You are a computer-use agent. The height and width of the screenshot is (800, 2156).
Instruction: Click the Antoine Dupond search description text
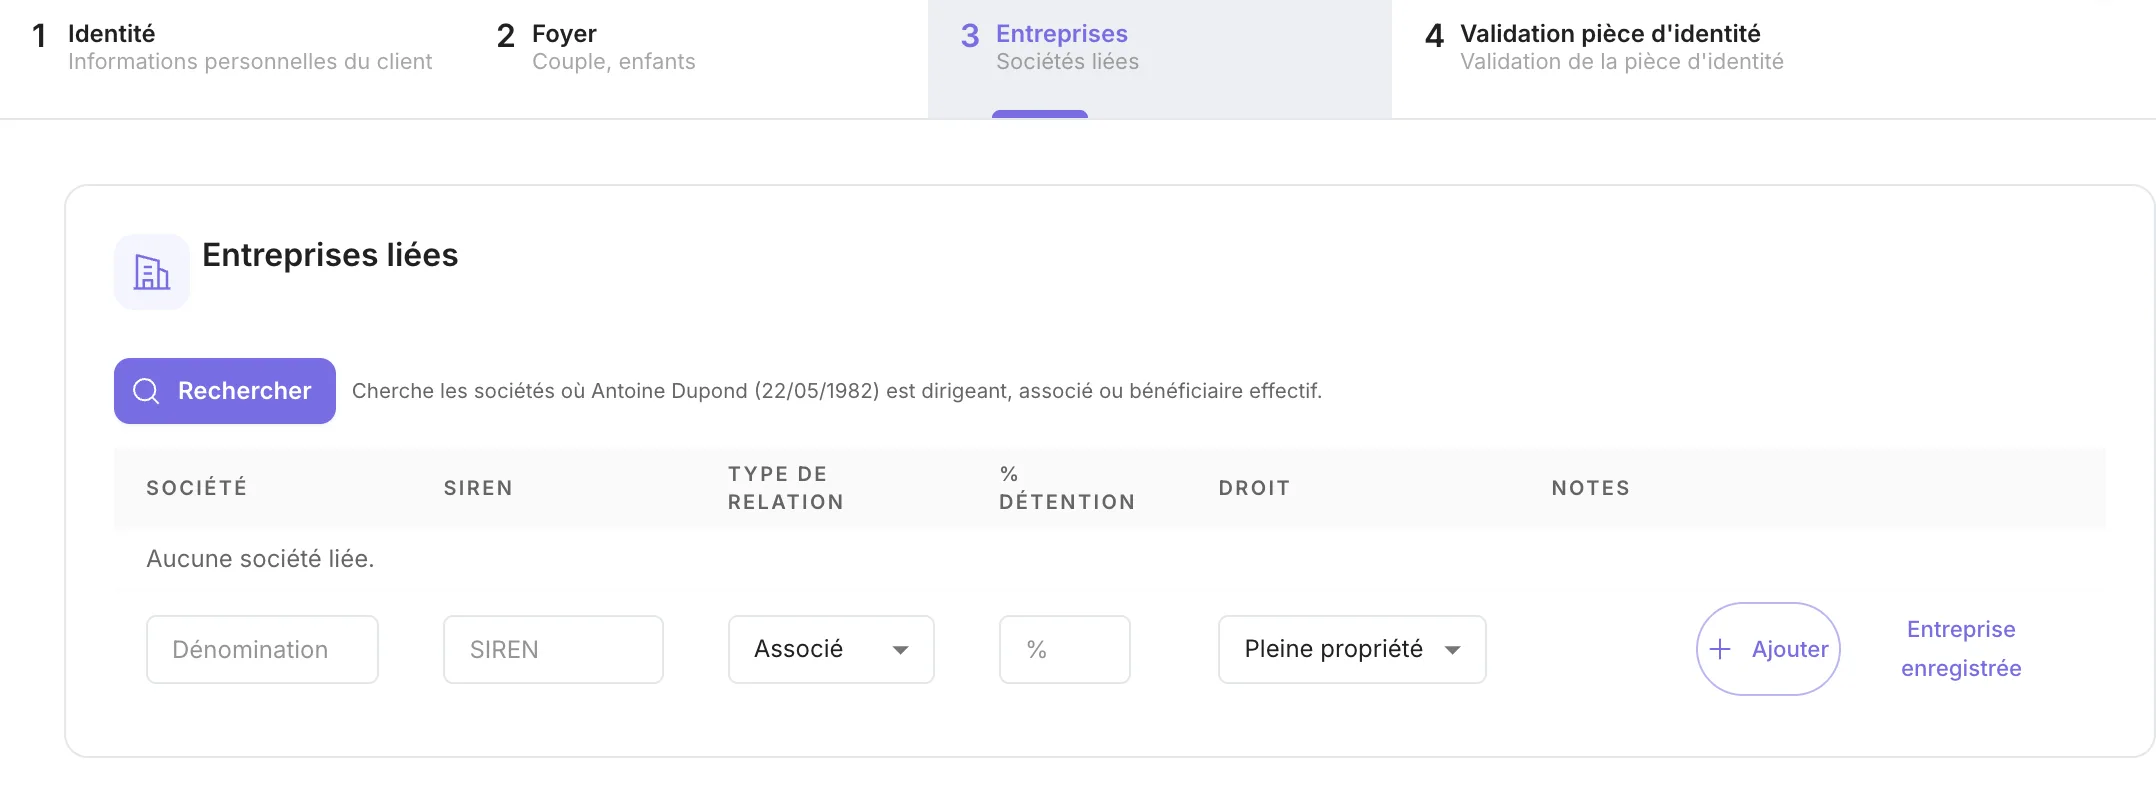[x=837, y=391]
